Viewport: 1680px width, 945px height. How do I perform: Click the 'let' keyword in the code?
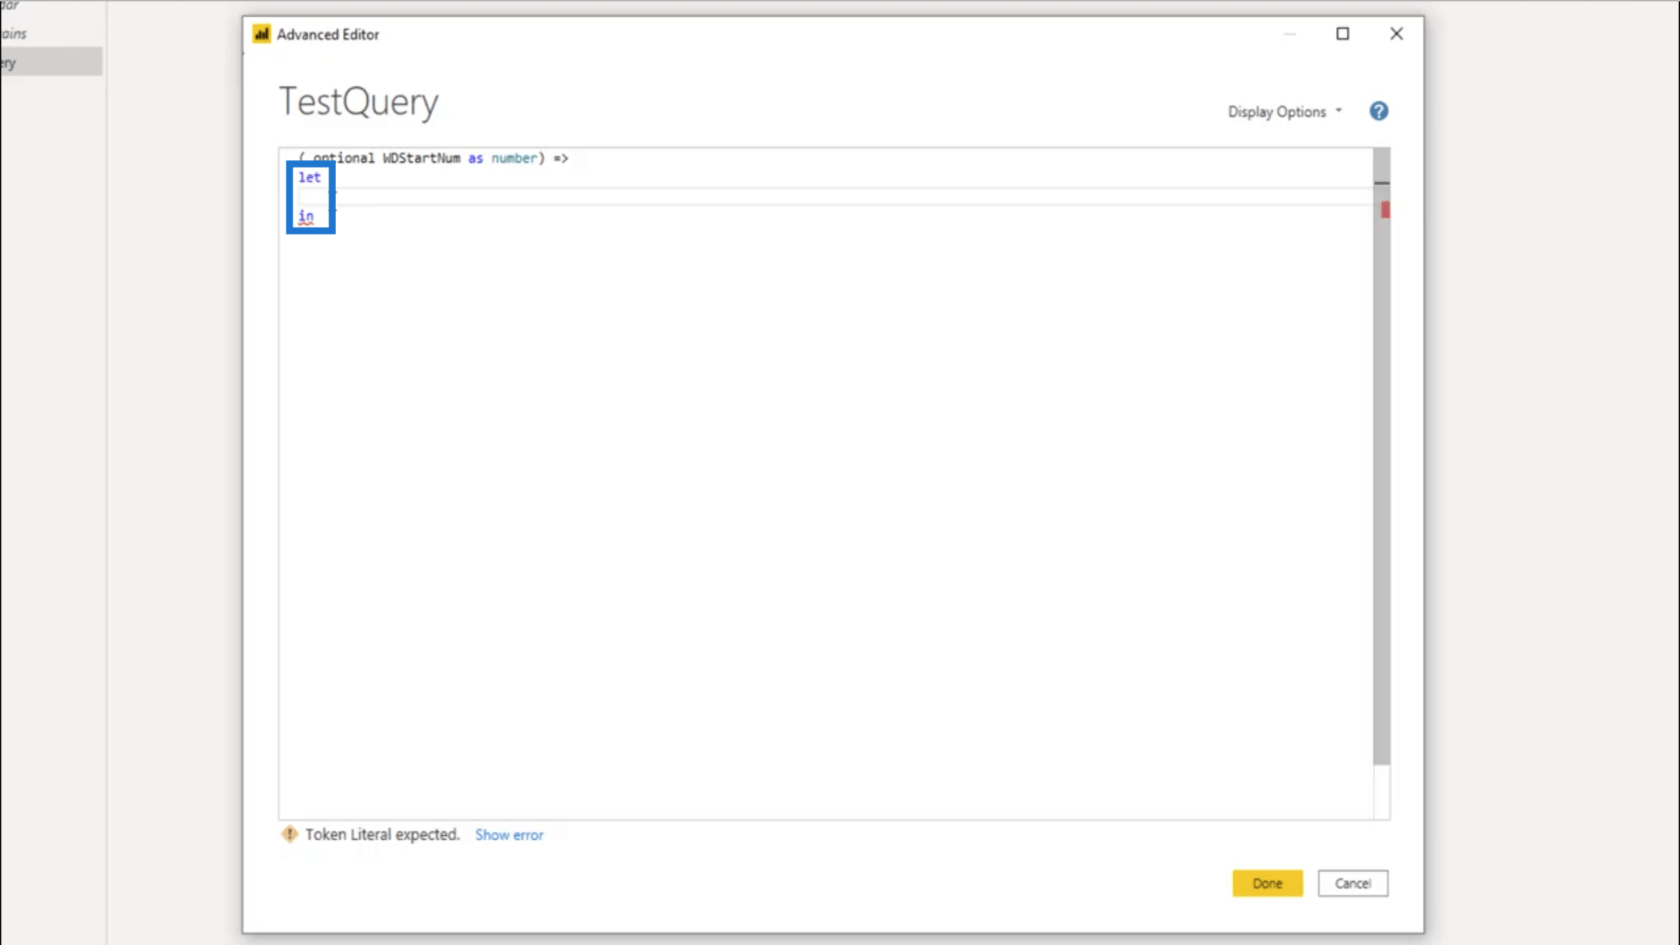pyautogui.click(x=309, y=177)
